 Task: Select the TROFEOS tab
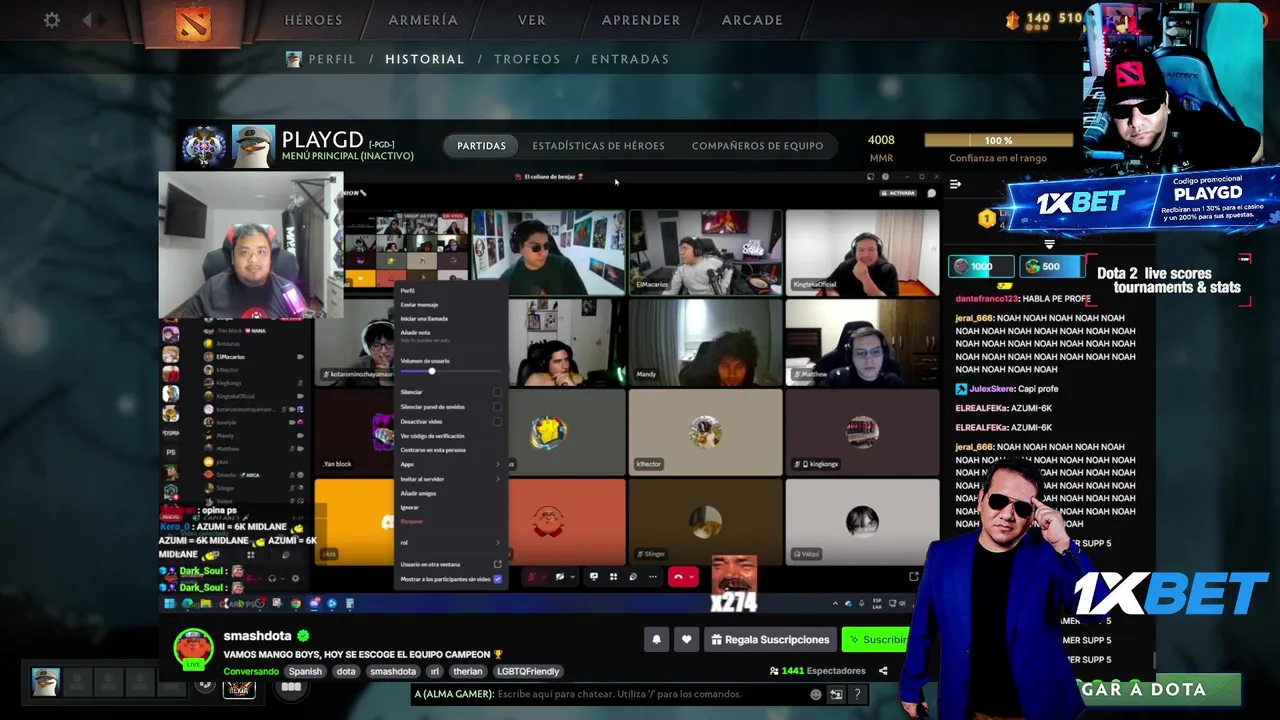coord(527,59)
